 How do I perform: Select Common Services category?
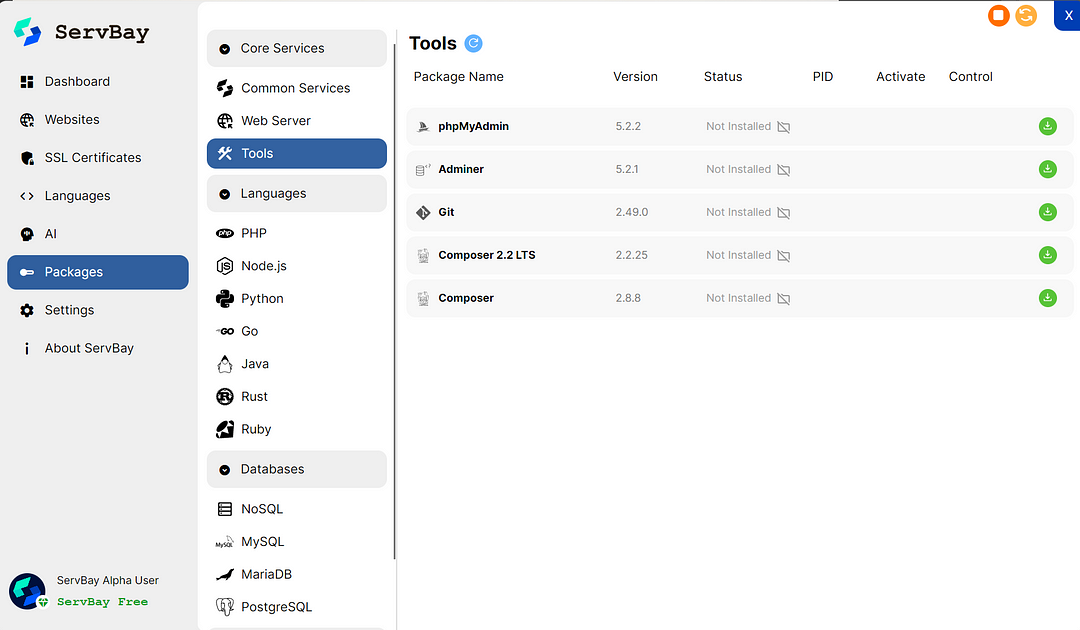click(x=296, y=88)
